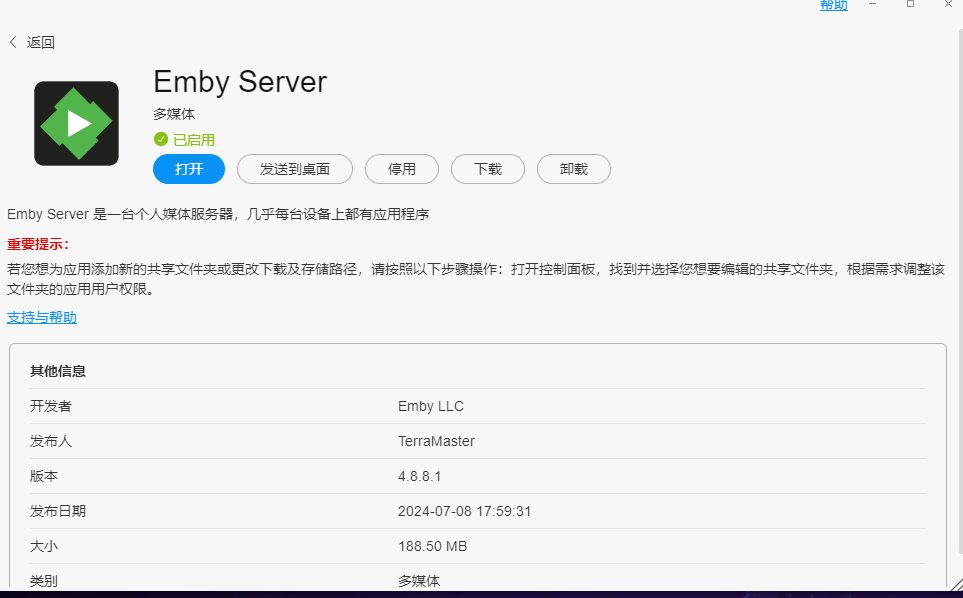Click the 已启用 status text
The width and height of the screenshot is (963, 598).
[x=193, y=140]
